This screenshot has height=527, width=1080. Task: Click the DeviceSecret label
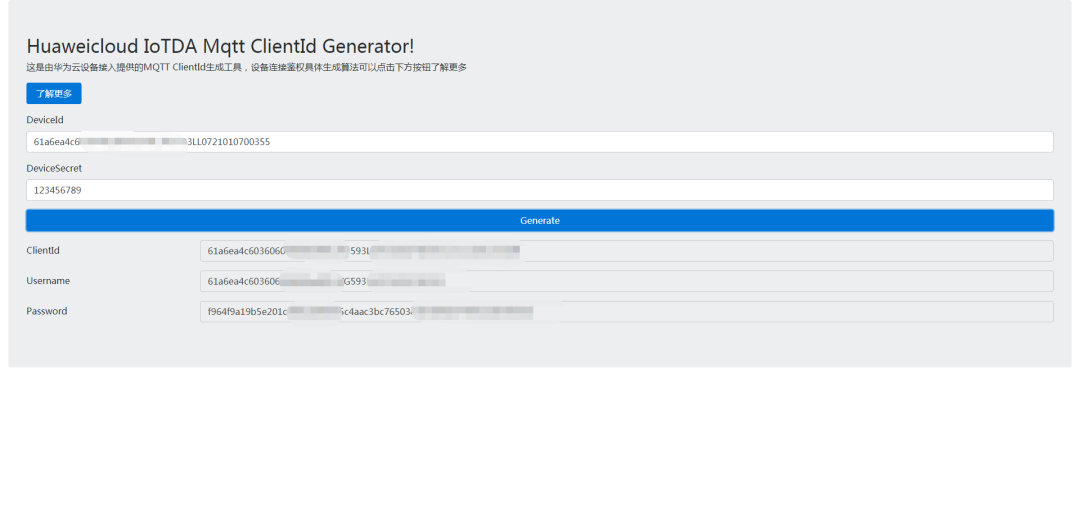click(x=54, y=168)
